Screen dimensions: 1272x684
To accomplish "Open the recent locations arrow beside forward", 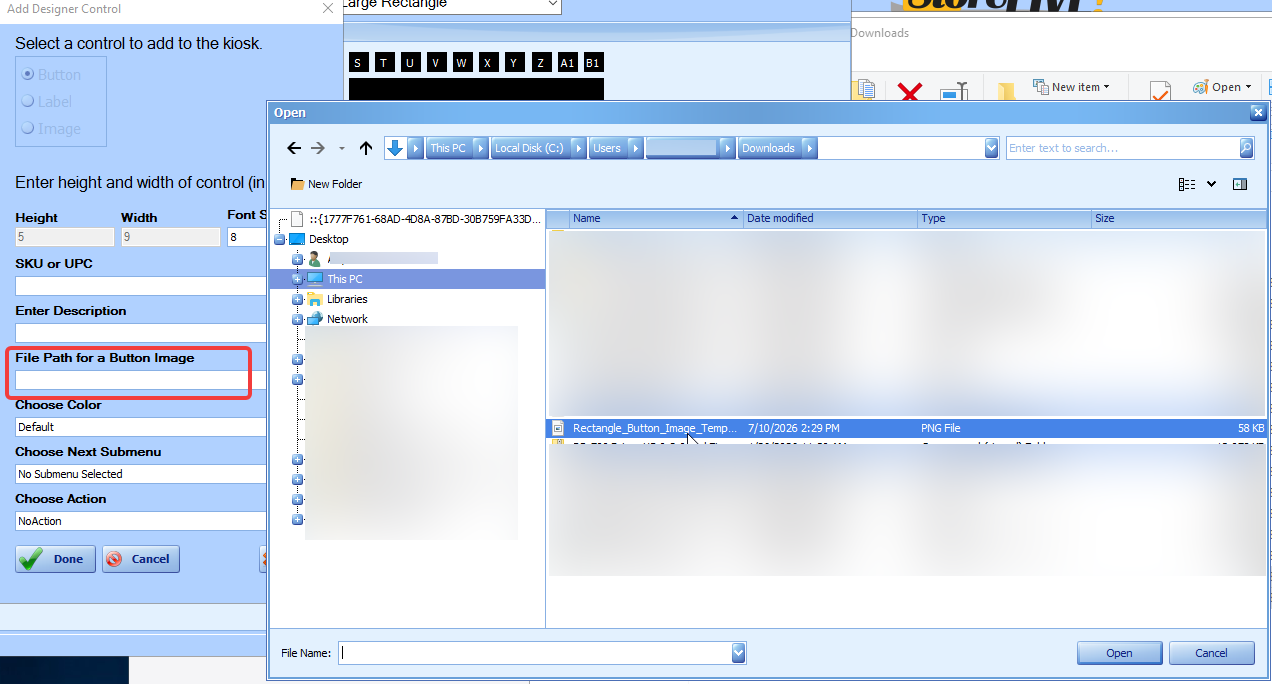I will click(x=342, y=148).
